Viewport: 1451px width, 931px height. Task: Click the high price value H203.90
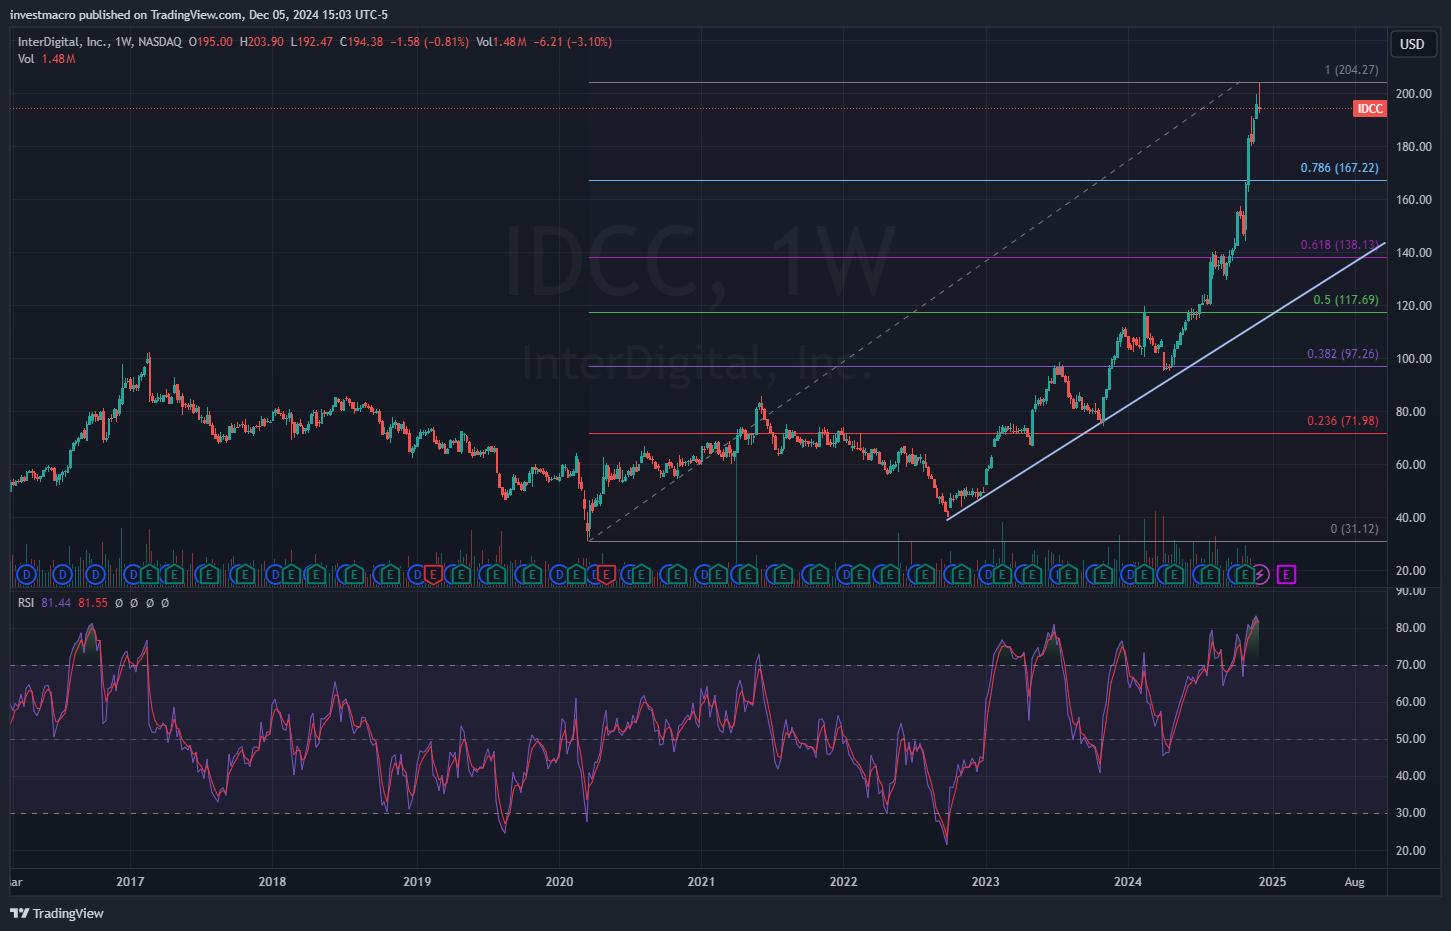click(x=262, y=42)
